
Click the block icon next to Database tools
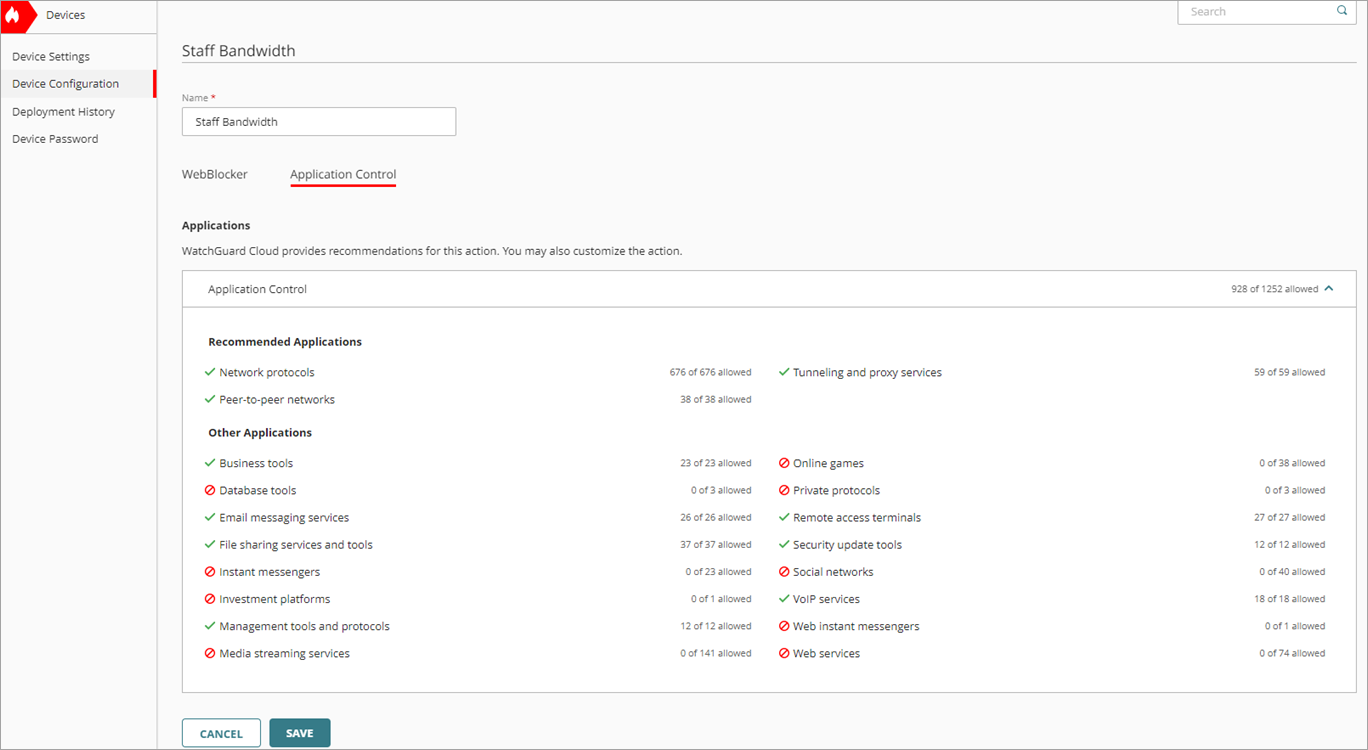pyautogui.click(x=209, y=490)
